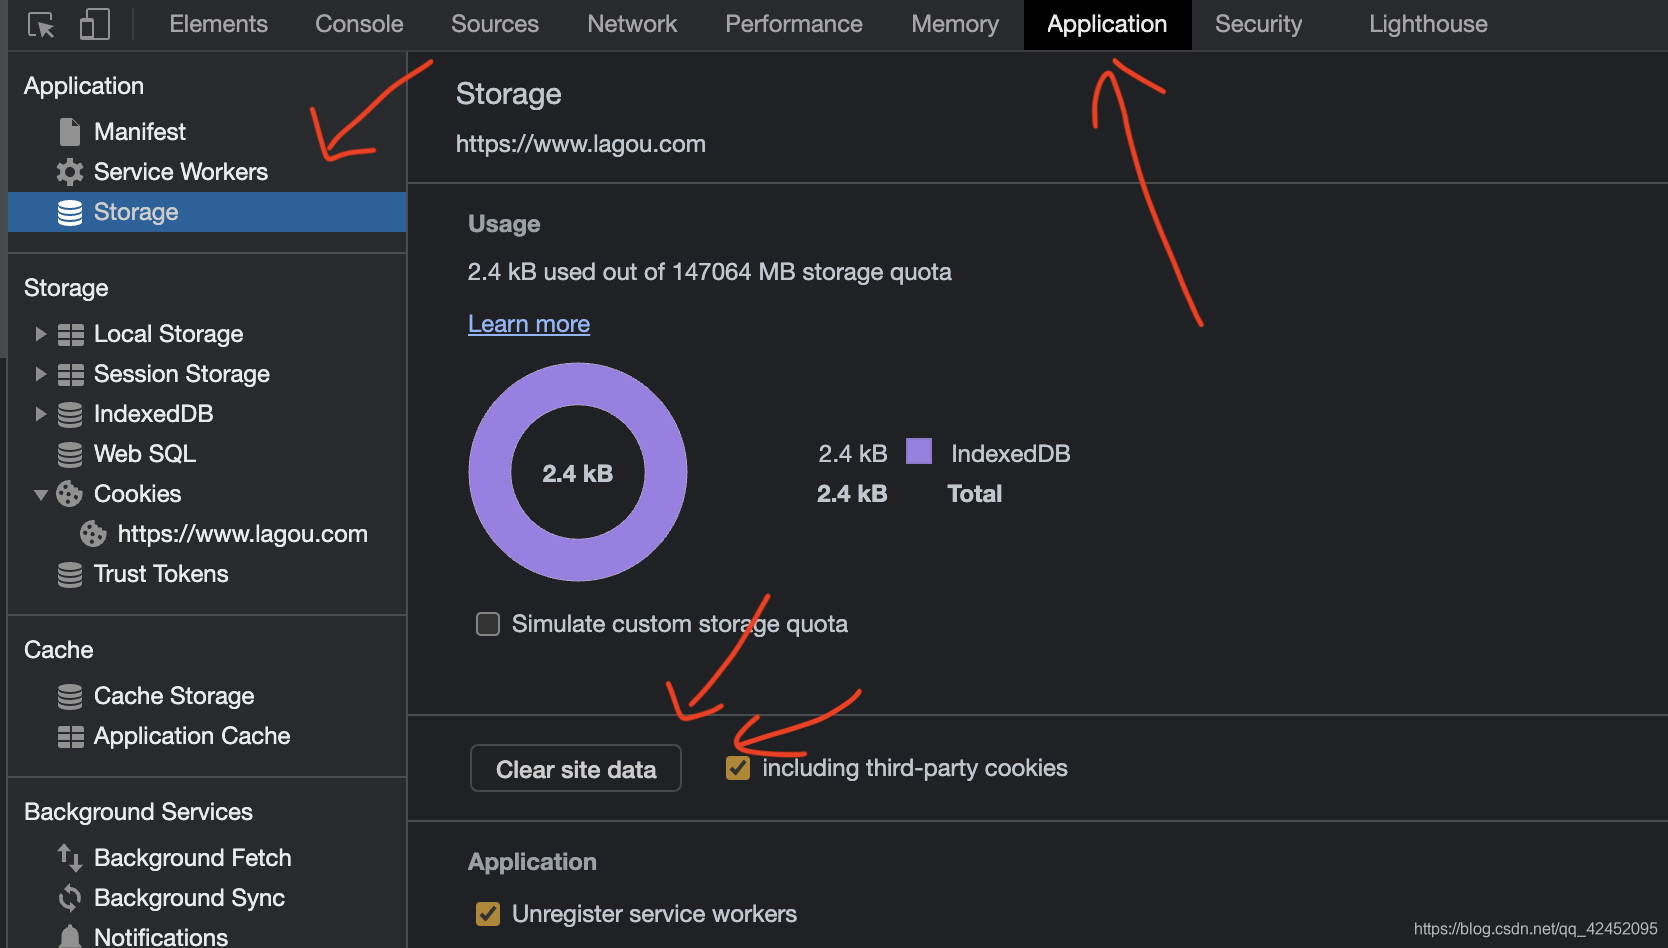Click the Background Sync refresh icon
This screenshot has height=948, width=1668.
pyautogui.click(x=70, y=898)
